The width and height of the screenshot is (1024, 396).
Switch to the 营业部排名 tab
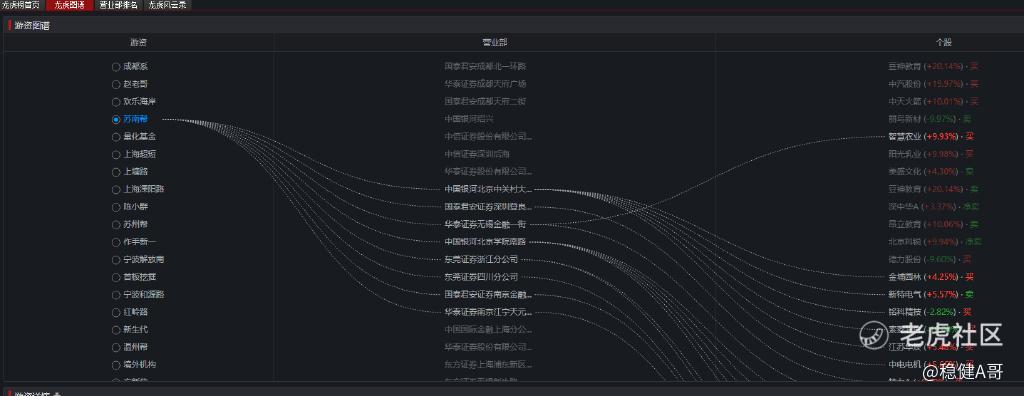(x=118, y=5)
